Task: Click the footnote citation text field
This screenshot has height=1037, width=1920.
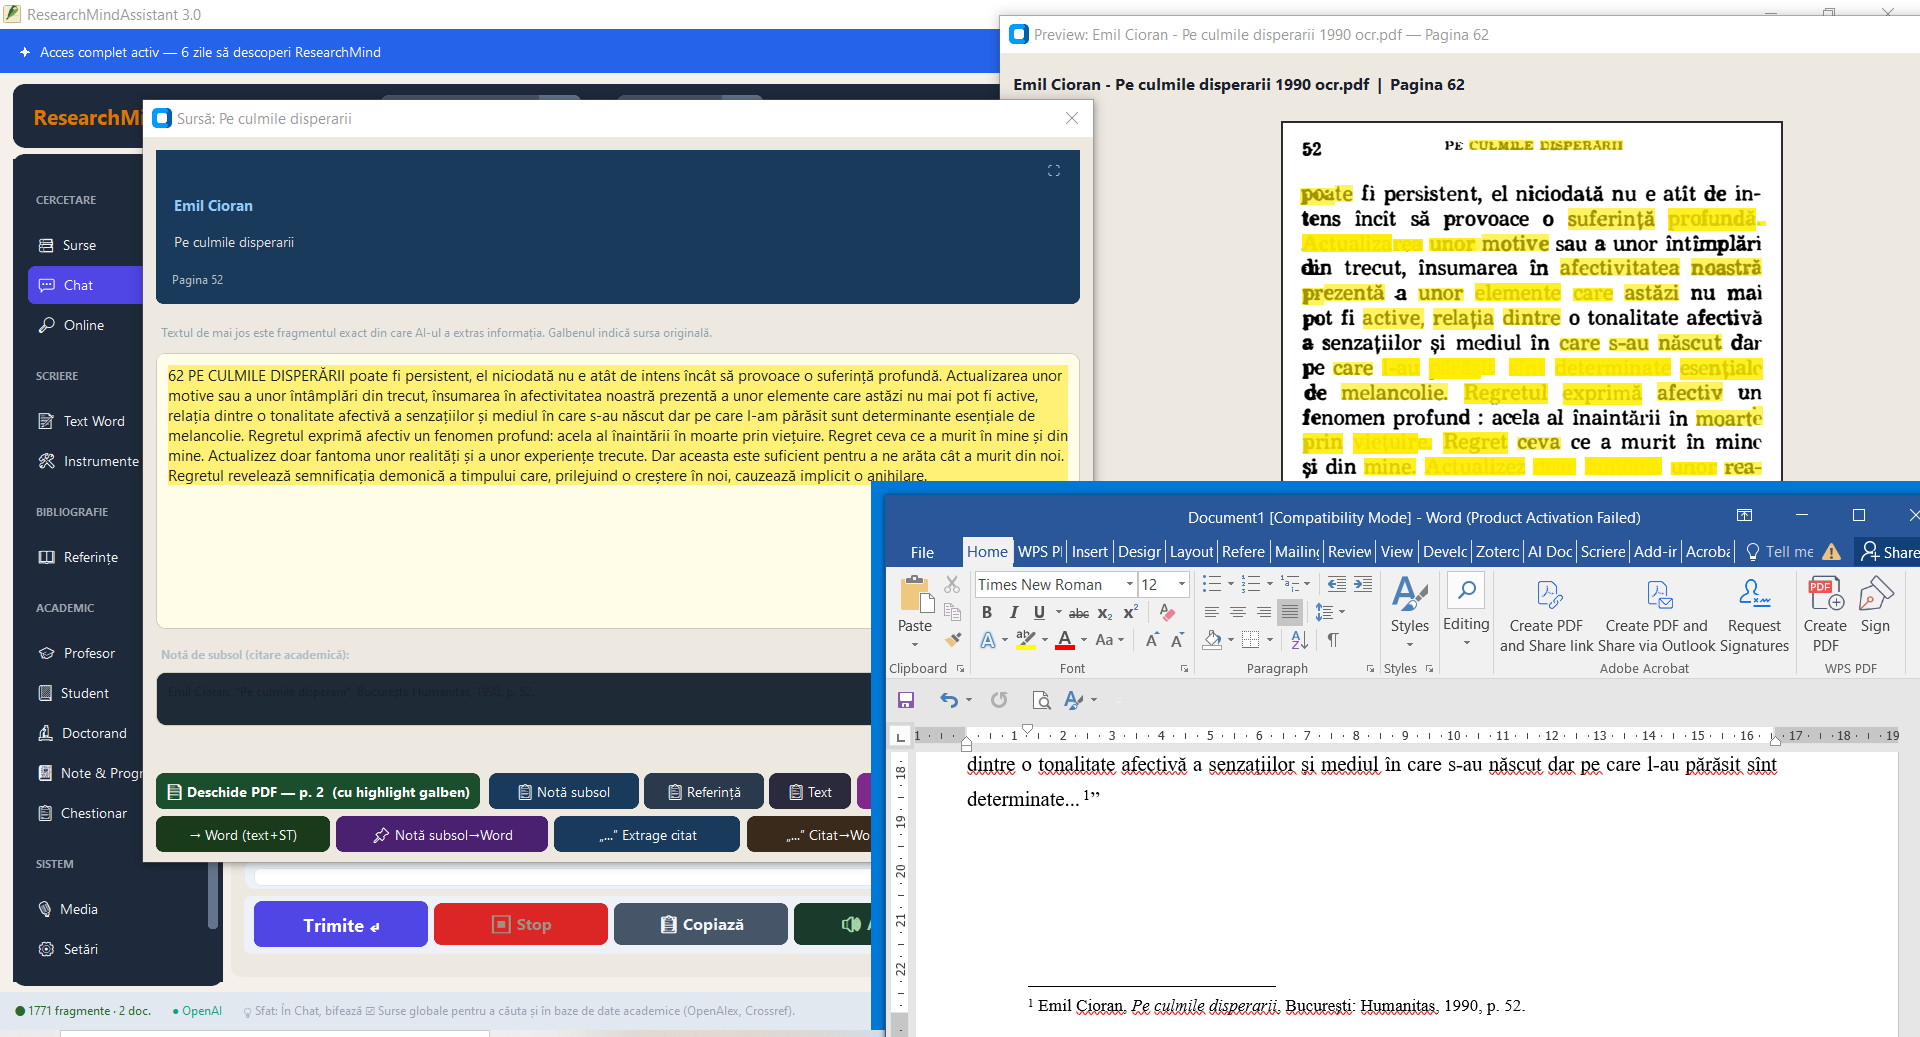Action: [514, 698]
